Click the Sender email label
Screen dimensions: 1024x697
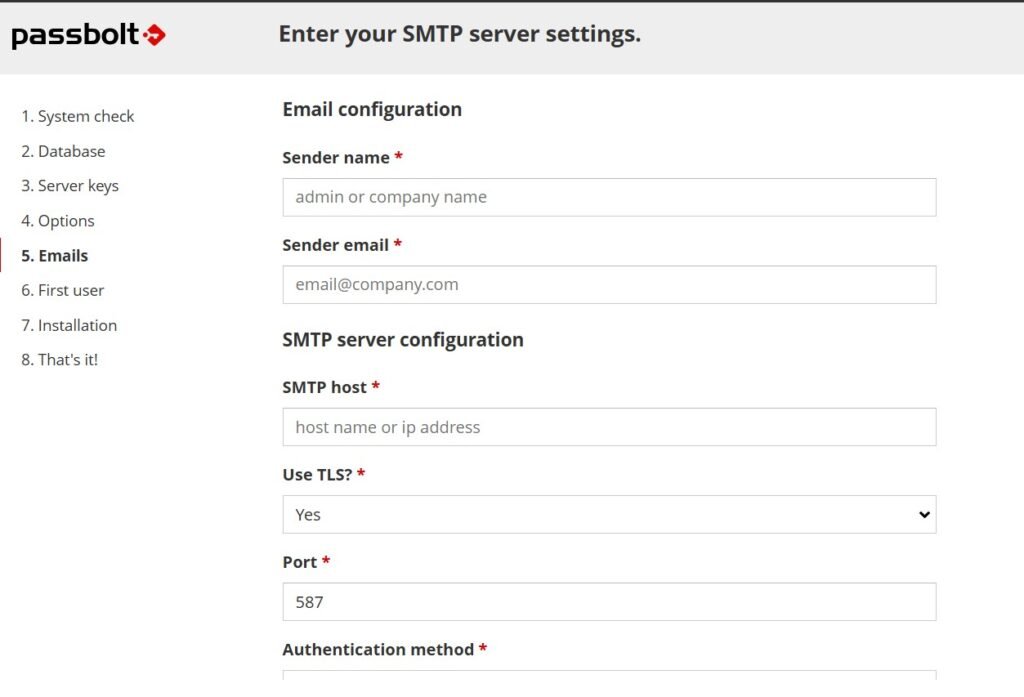(x=336, y=245)
